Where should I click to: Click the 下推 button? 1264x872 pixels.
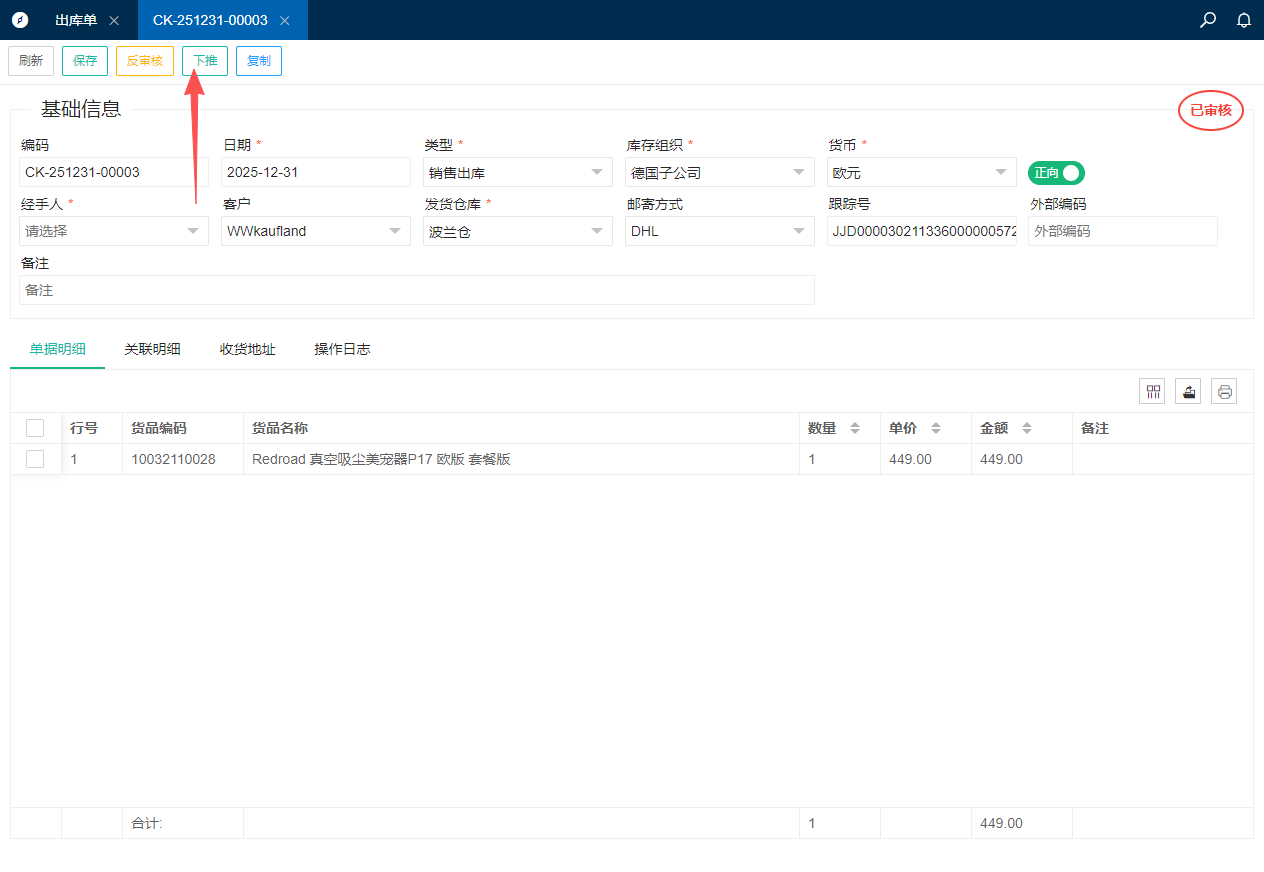pyautogui.click(x=205, y=61)
